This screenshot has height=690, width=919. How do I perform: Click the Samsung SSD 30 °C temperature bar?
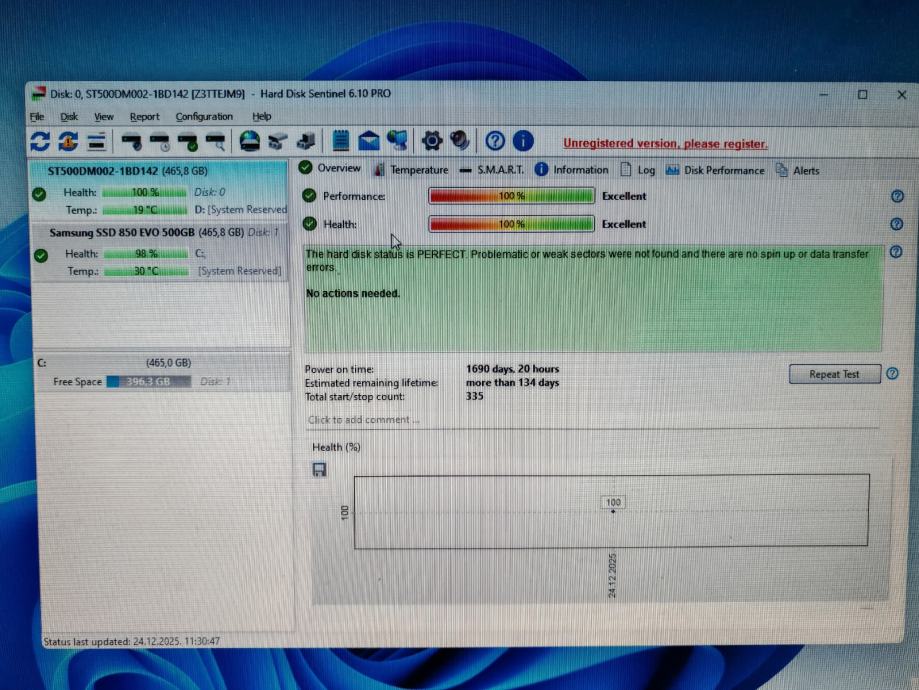(x=146, y=271)
